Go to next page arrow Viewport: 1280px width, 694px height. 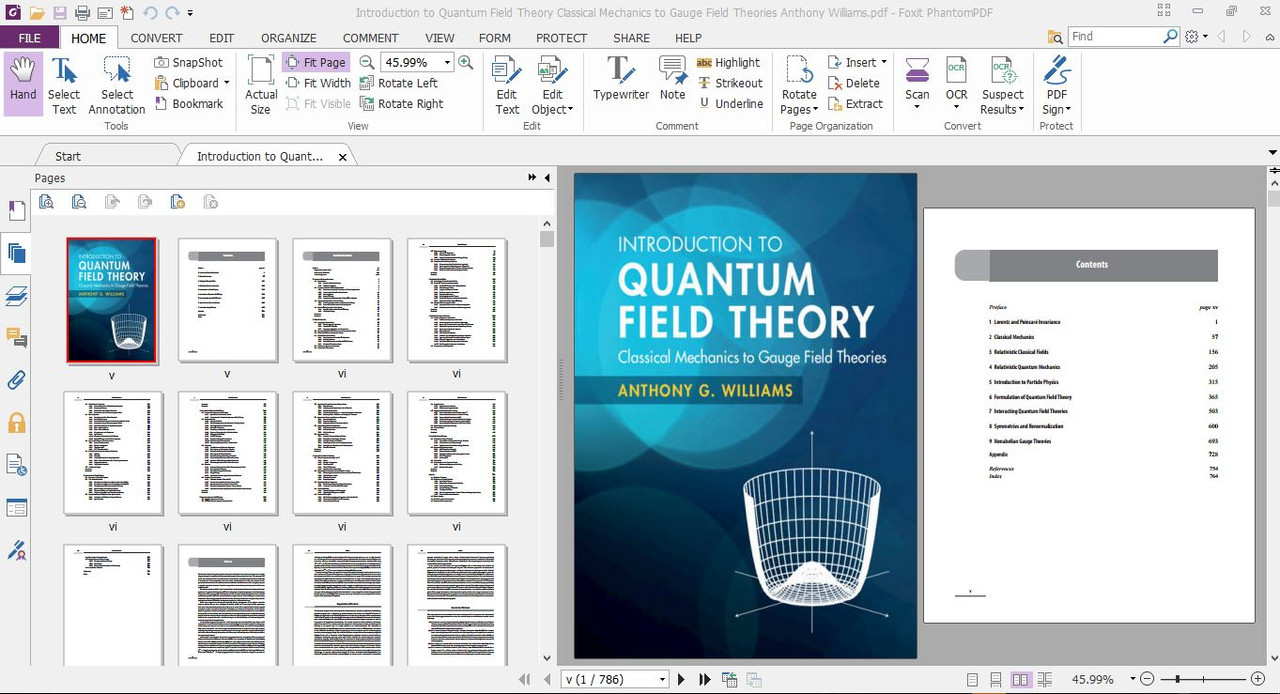point(681,679)
